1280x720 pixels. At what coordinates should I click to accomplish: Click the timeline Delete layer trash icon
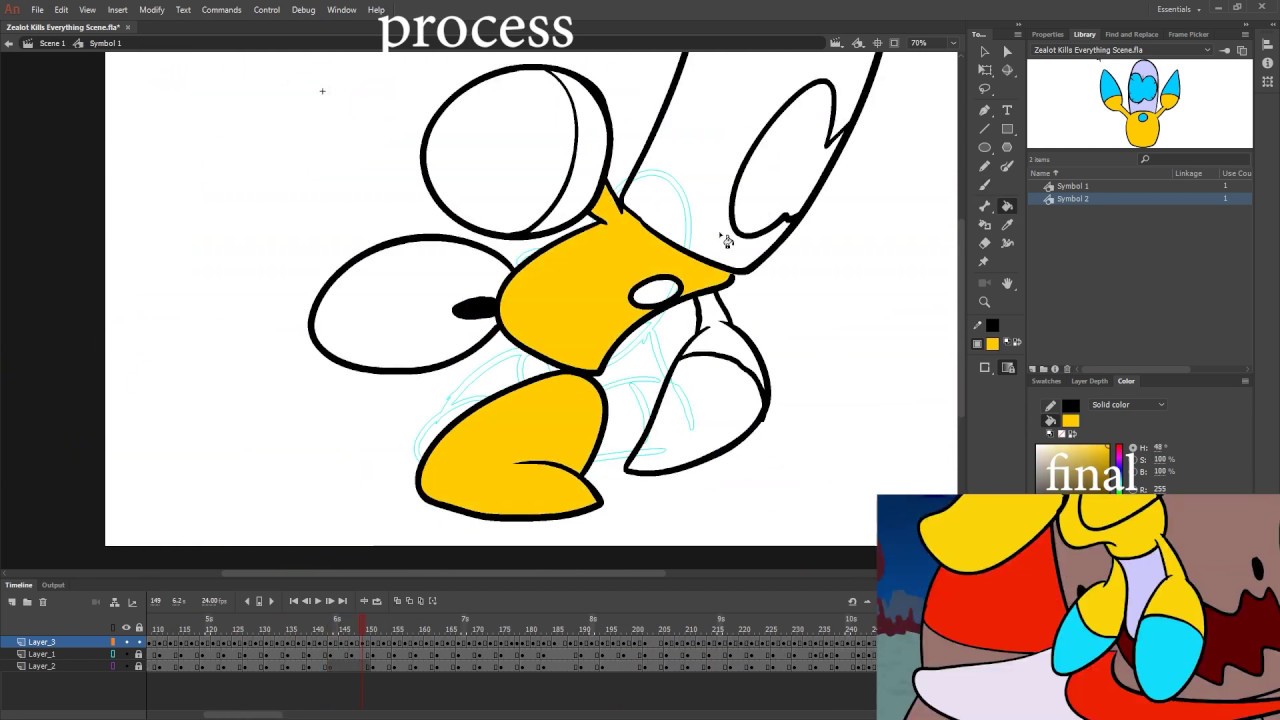(x=42, y=602)
